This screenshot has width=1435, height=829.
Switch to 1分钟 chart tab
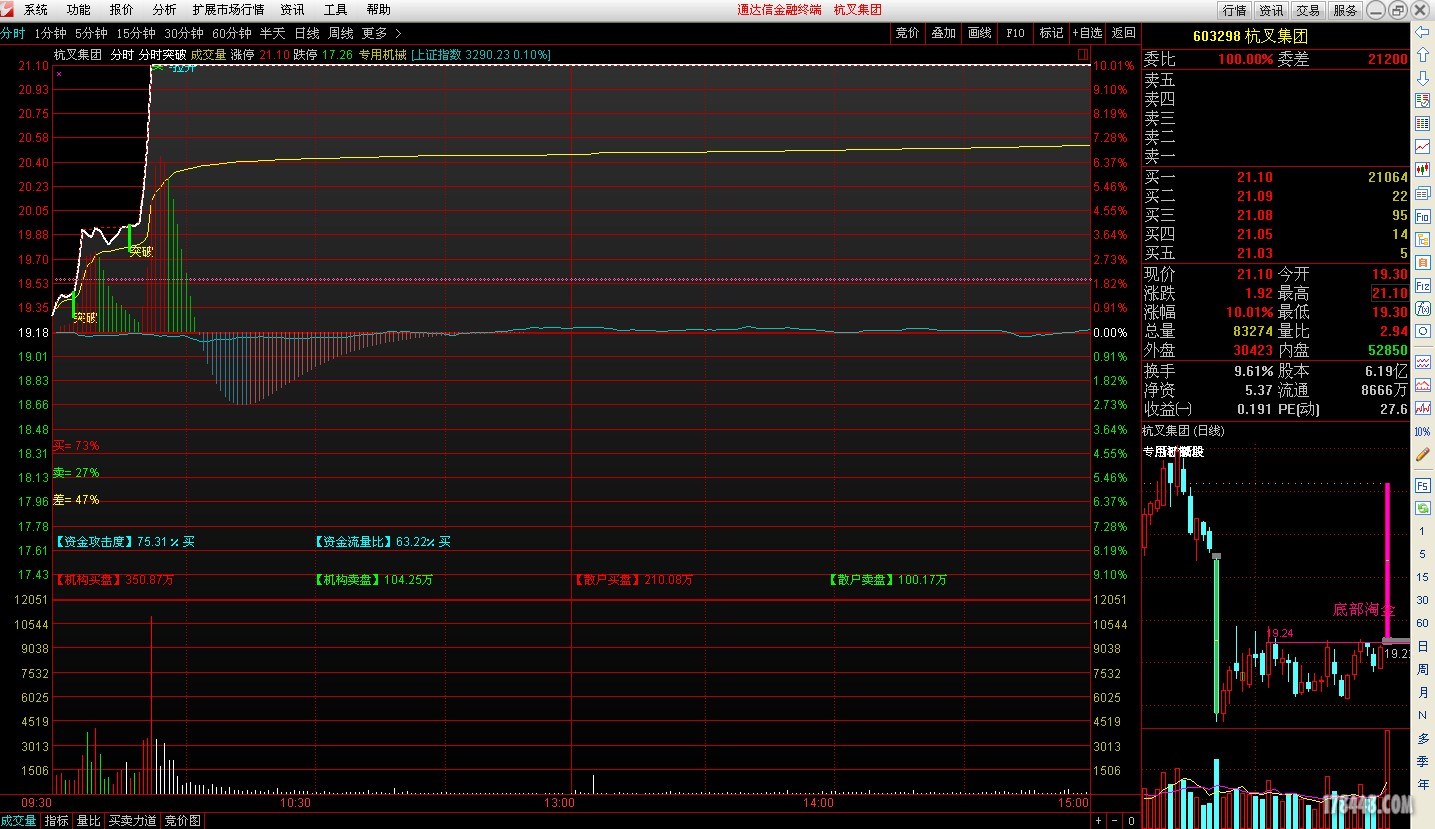click(50, 33)
